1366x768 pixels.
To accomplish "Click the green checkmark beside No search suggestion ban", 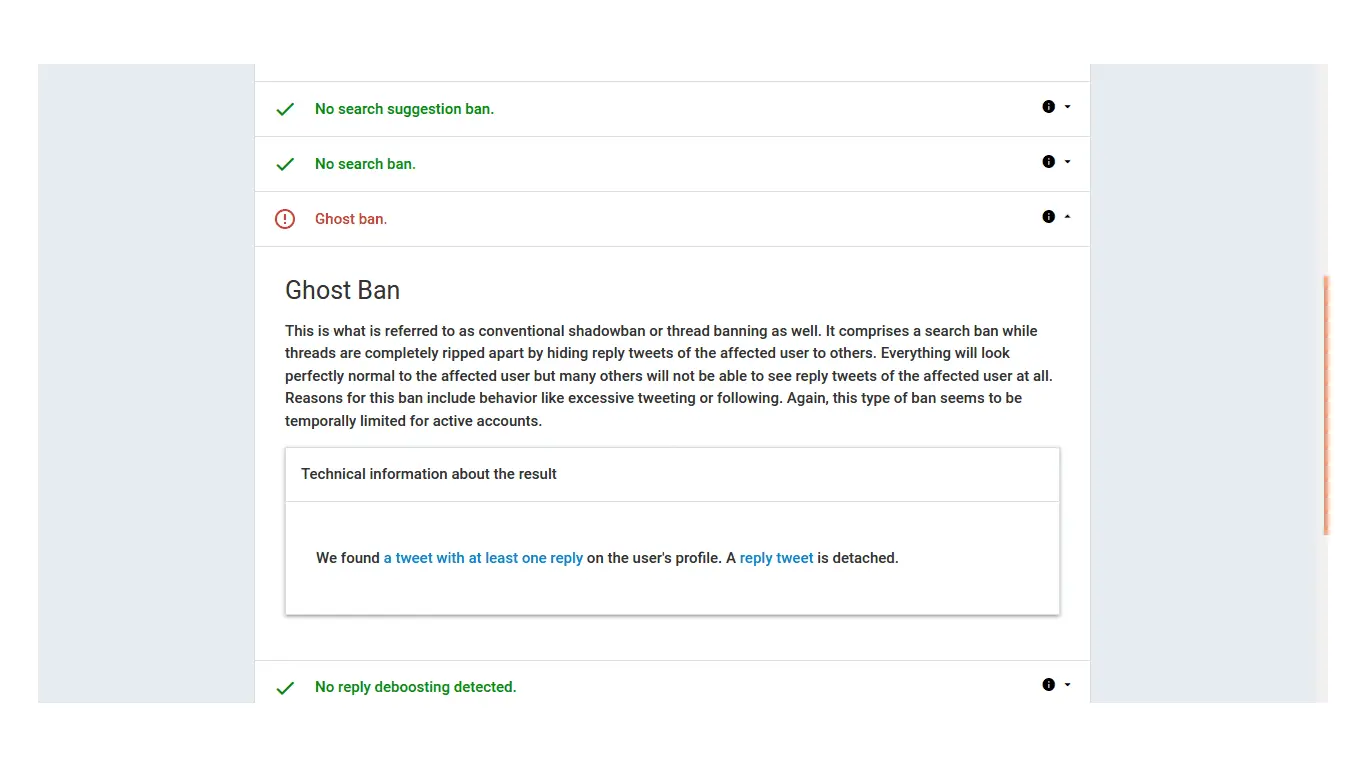I will coord(285,109).
